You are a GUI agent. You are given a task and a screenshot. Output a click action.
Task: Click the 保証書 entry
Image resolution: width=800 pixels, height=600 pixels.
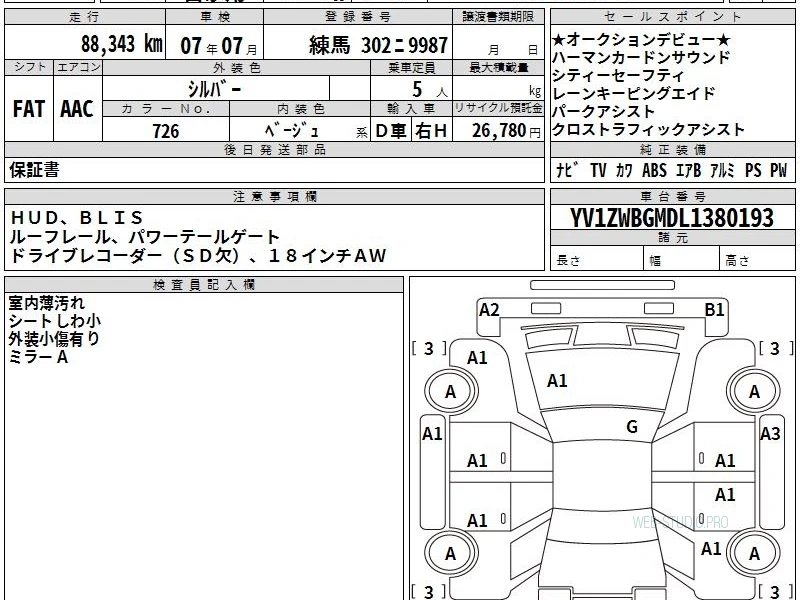(x=34, y=169)
